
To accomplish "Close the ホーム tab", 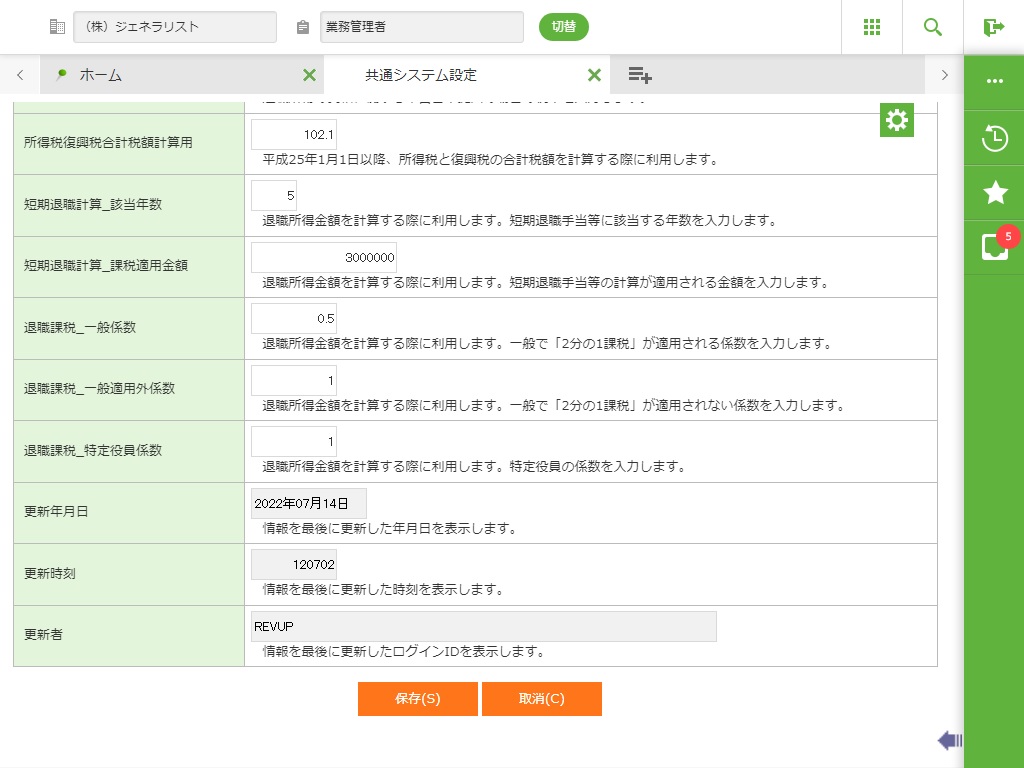I will (309, 75).
